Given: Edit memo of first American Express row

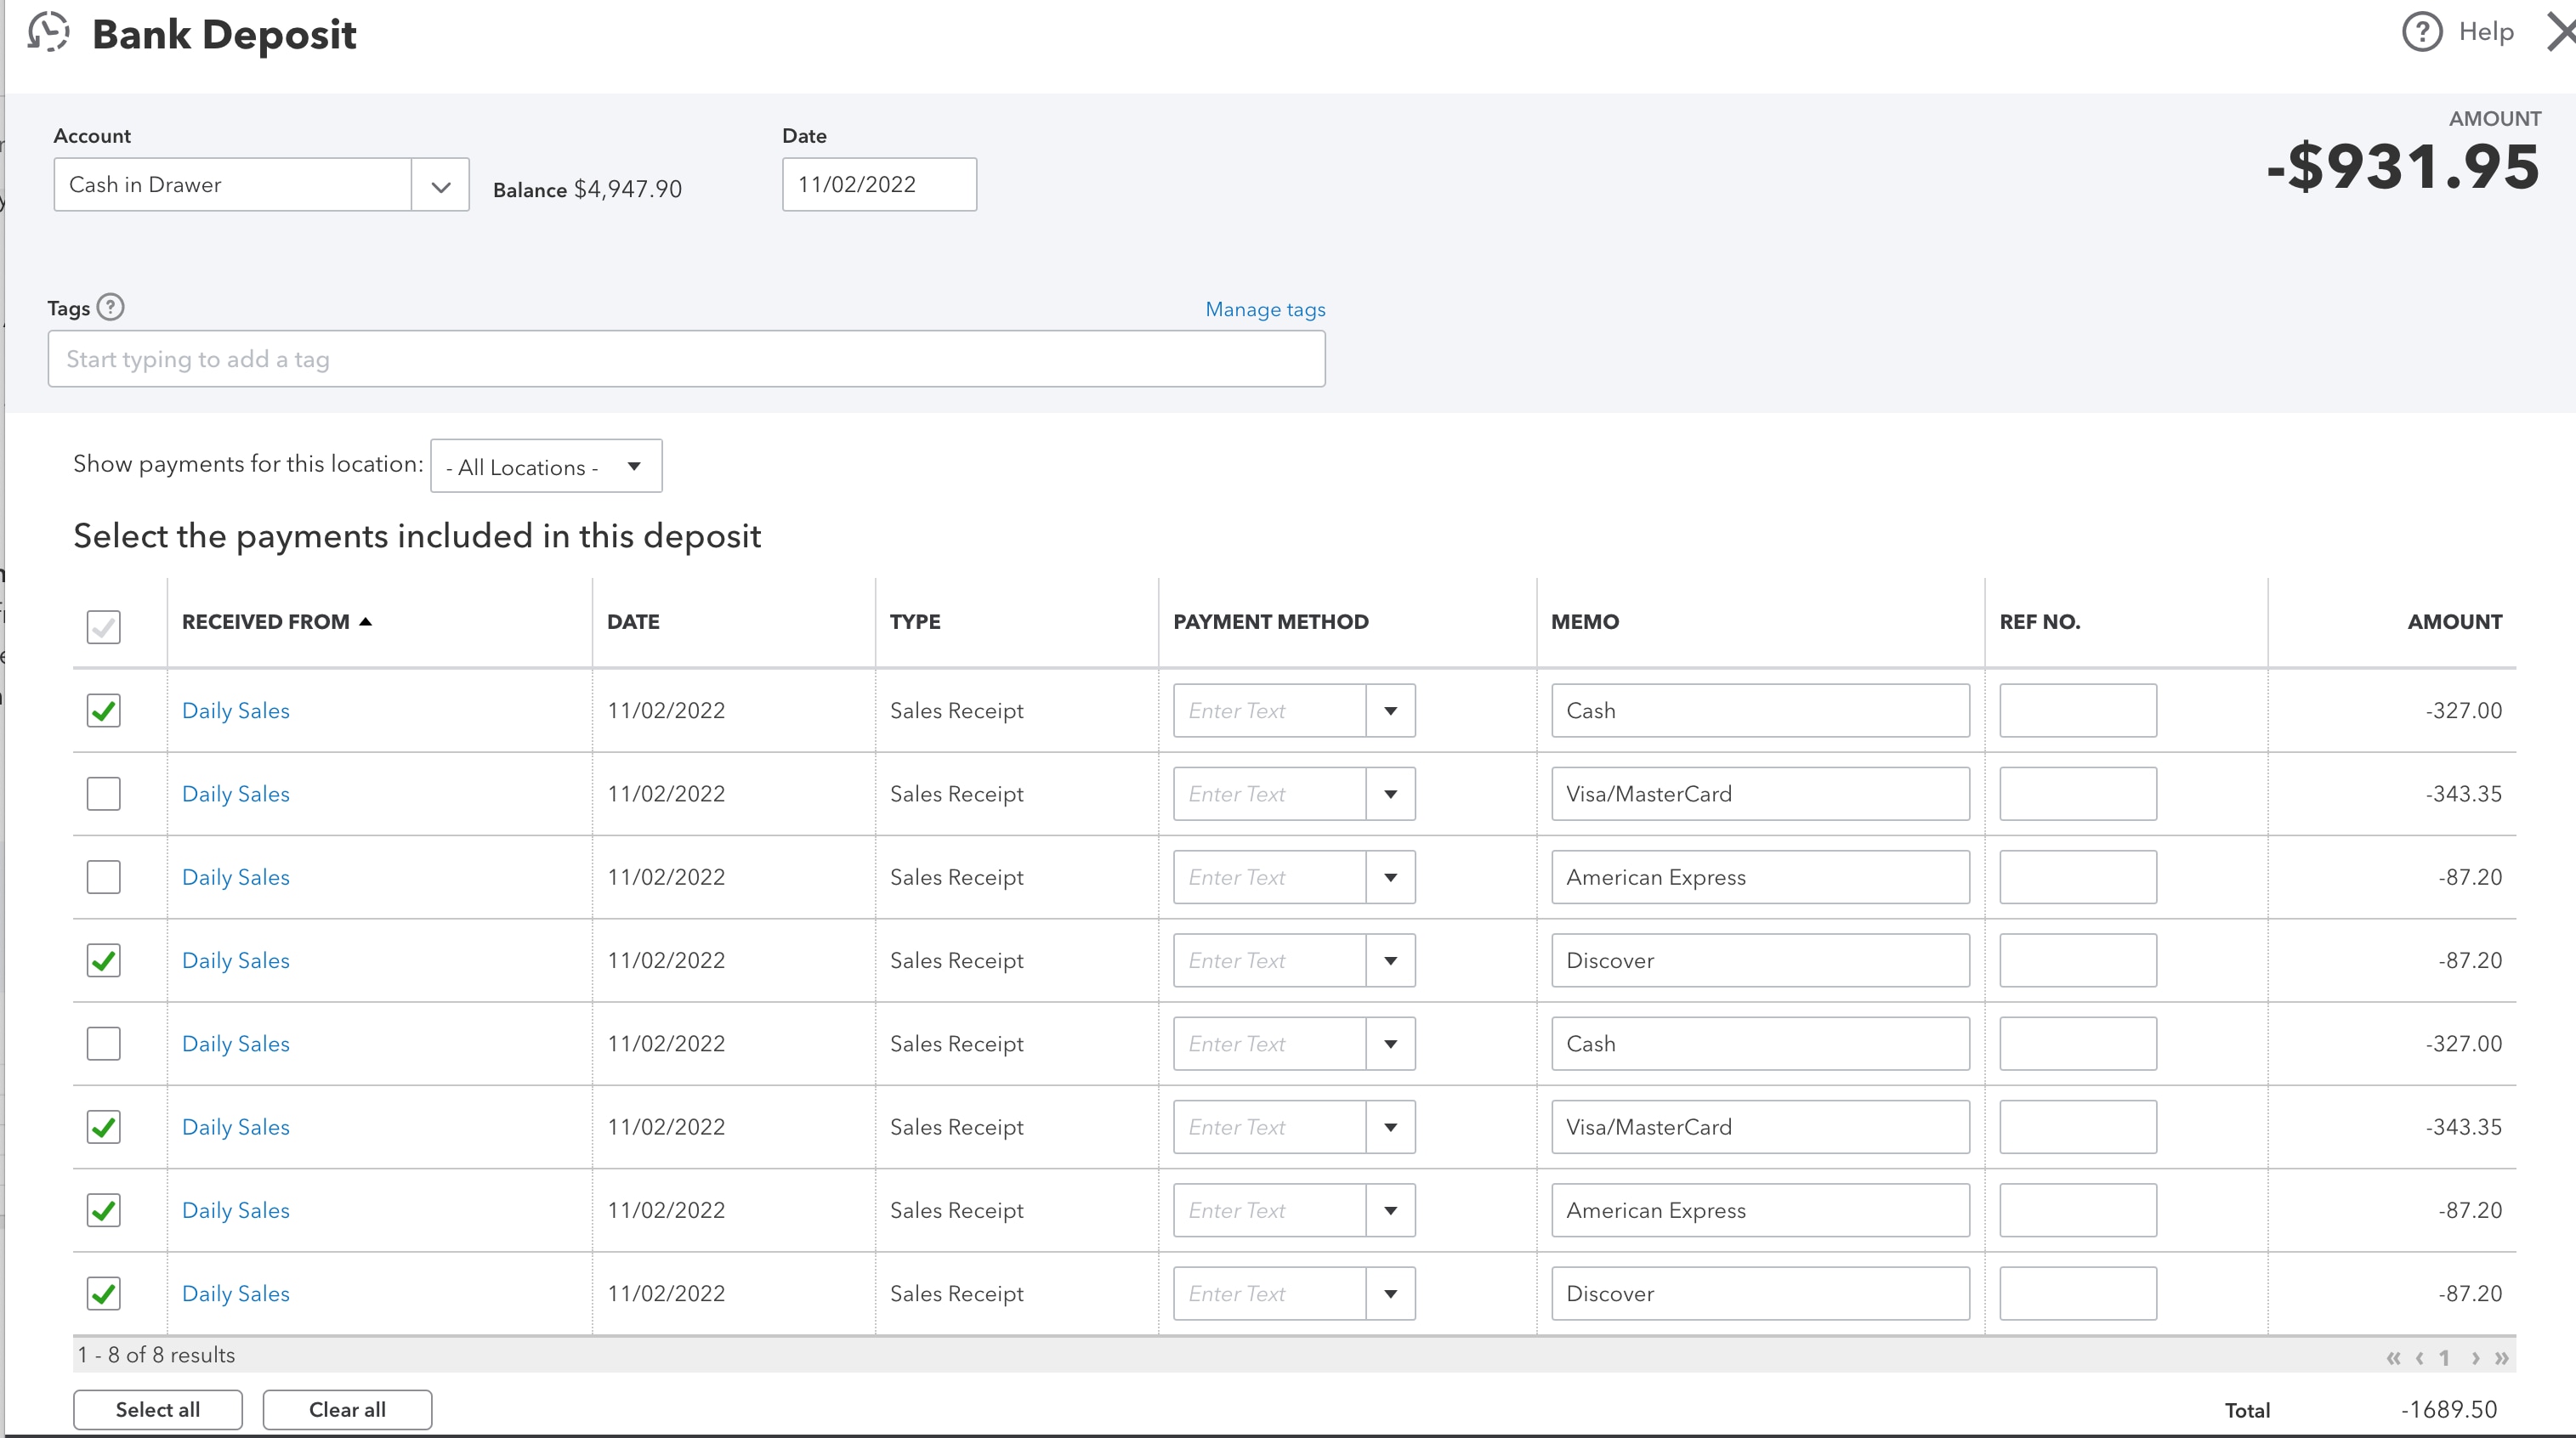Looking at the screenshot, I should tap(1760, 877).
